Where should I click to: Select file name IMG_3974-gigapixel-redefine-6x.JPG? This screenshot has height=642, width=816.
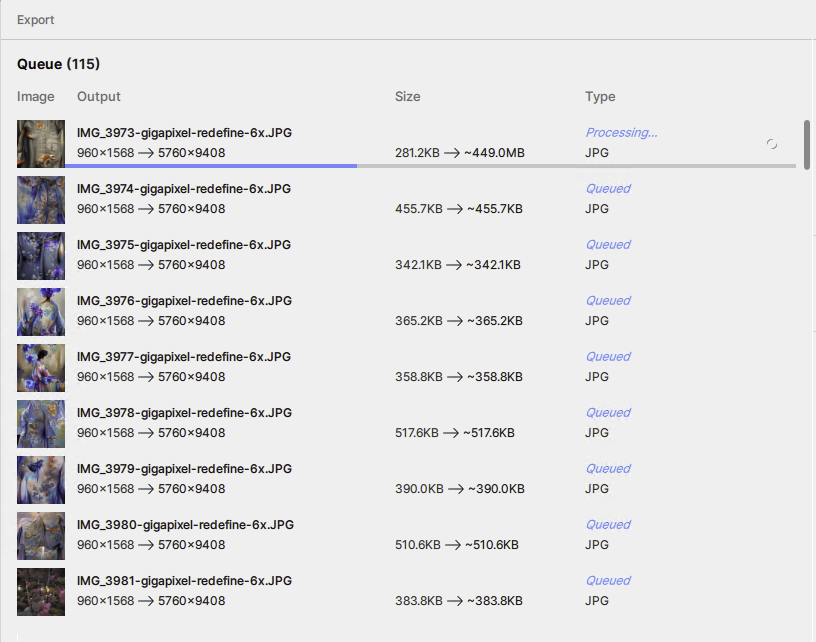point(184,188)
